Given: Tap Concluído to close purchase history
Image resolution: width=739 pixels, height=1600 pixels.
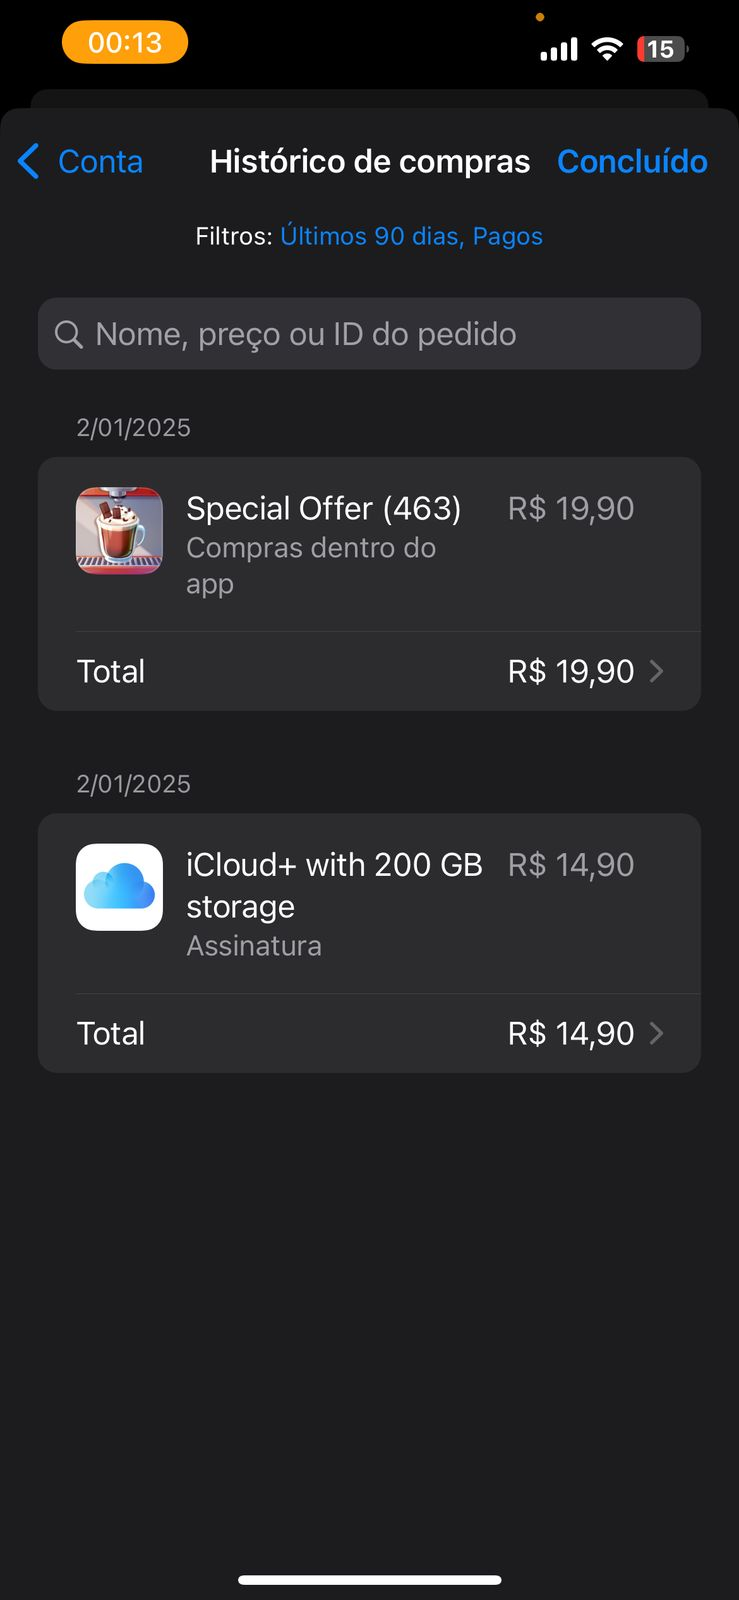Looking at the screenshot, I should tap(632, 161).
